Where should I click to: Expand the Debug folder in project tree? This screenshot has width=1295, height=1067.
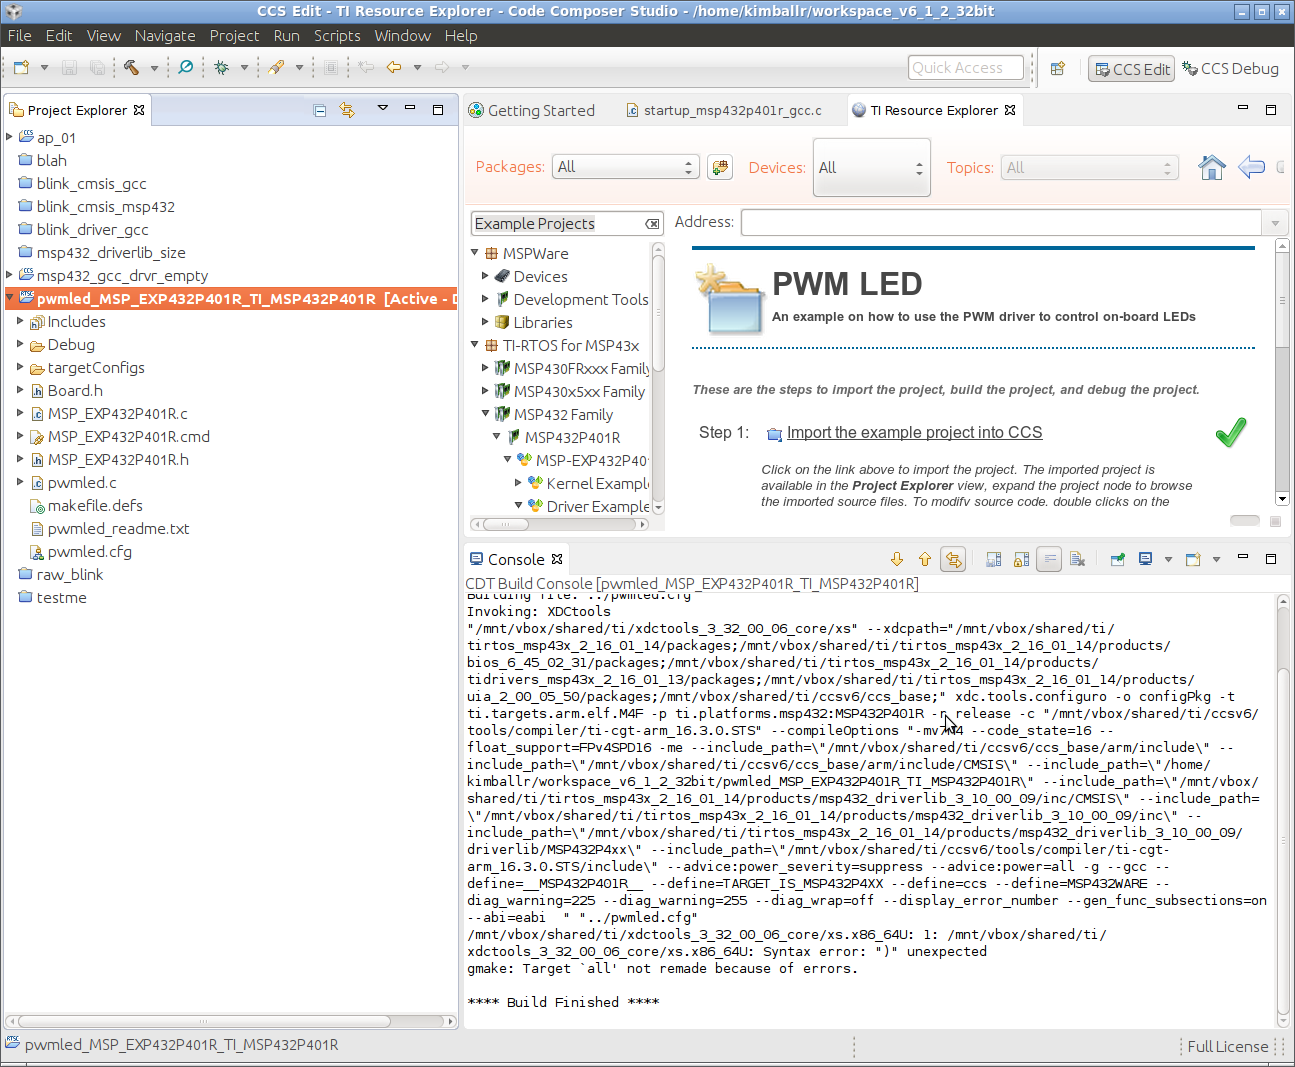point(20,344)
